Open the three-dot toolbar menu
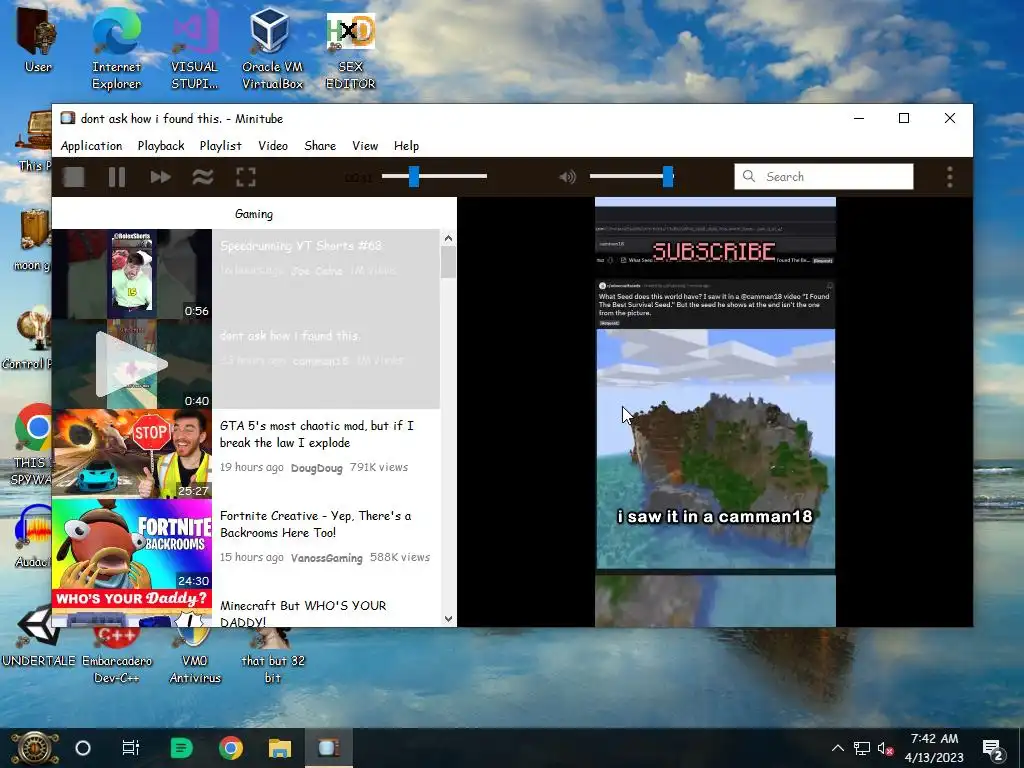The width and height of the screenshot is (1024, 768). click(x=950, y=177)
